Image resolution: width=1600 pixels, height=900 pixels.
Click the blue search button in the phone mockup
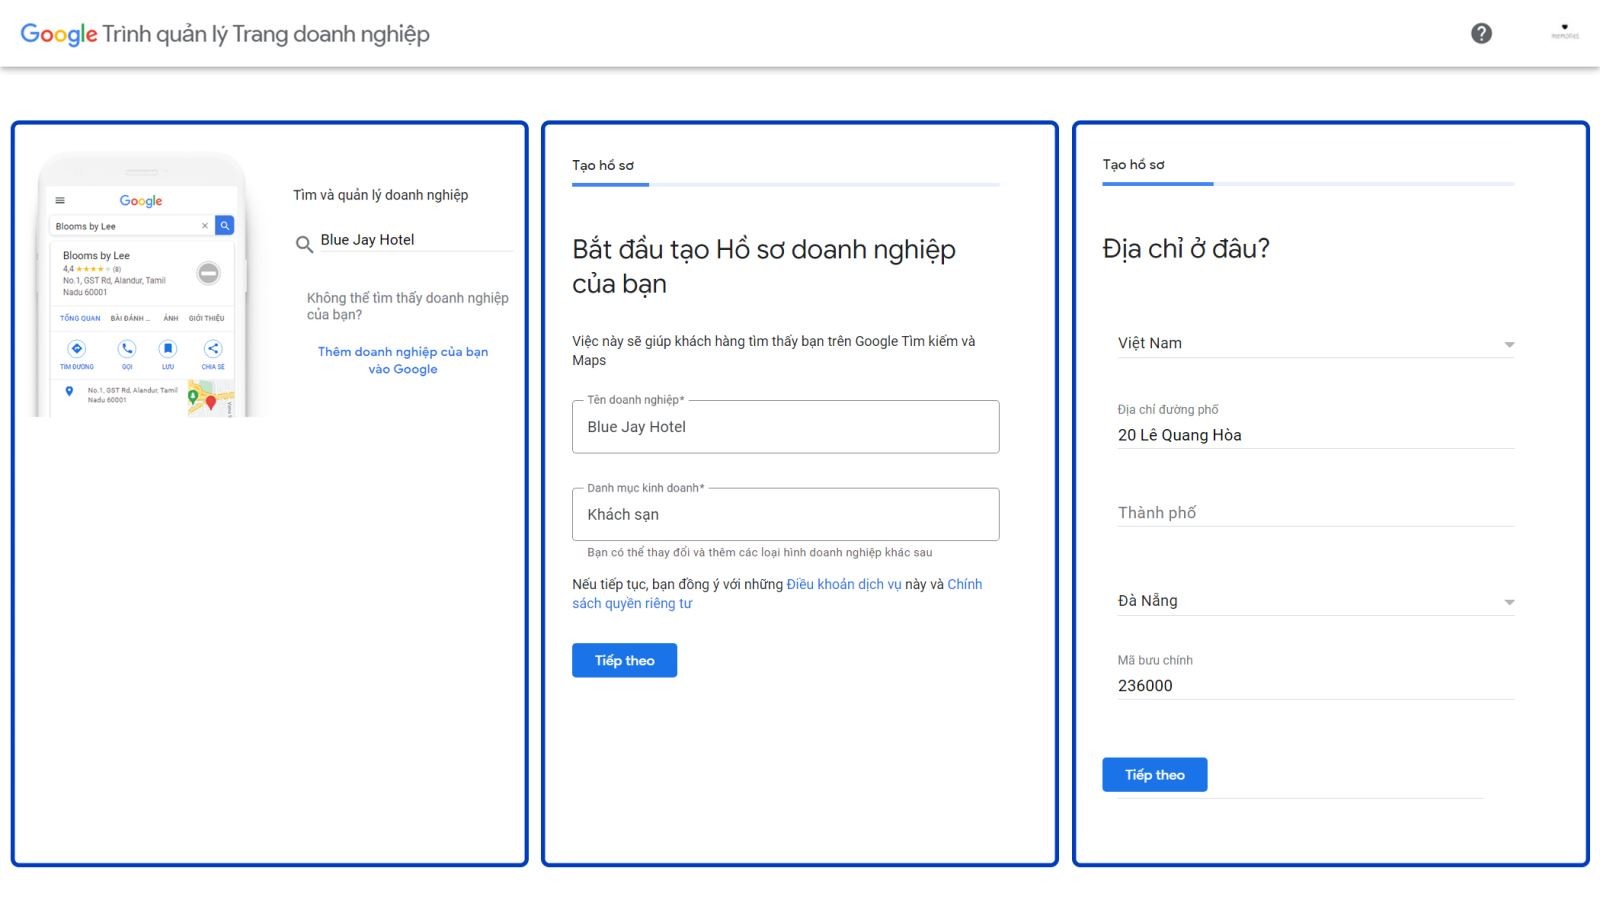coord(225,226)
